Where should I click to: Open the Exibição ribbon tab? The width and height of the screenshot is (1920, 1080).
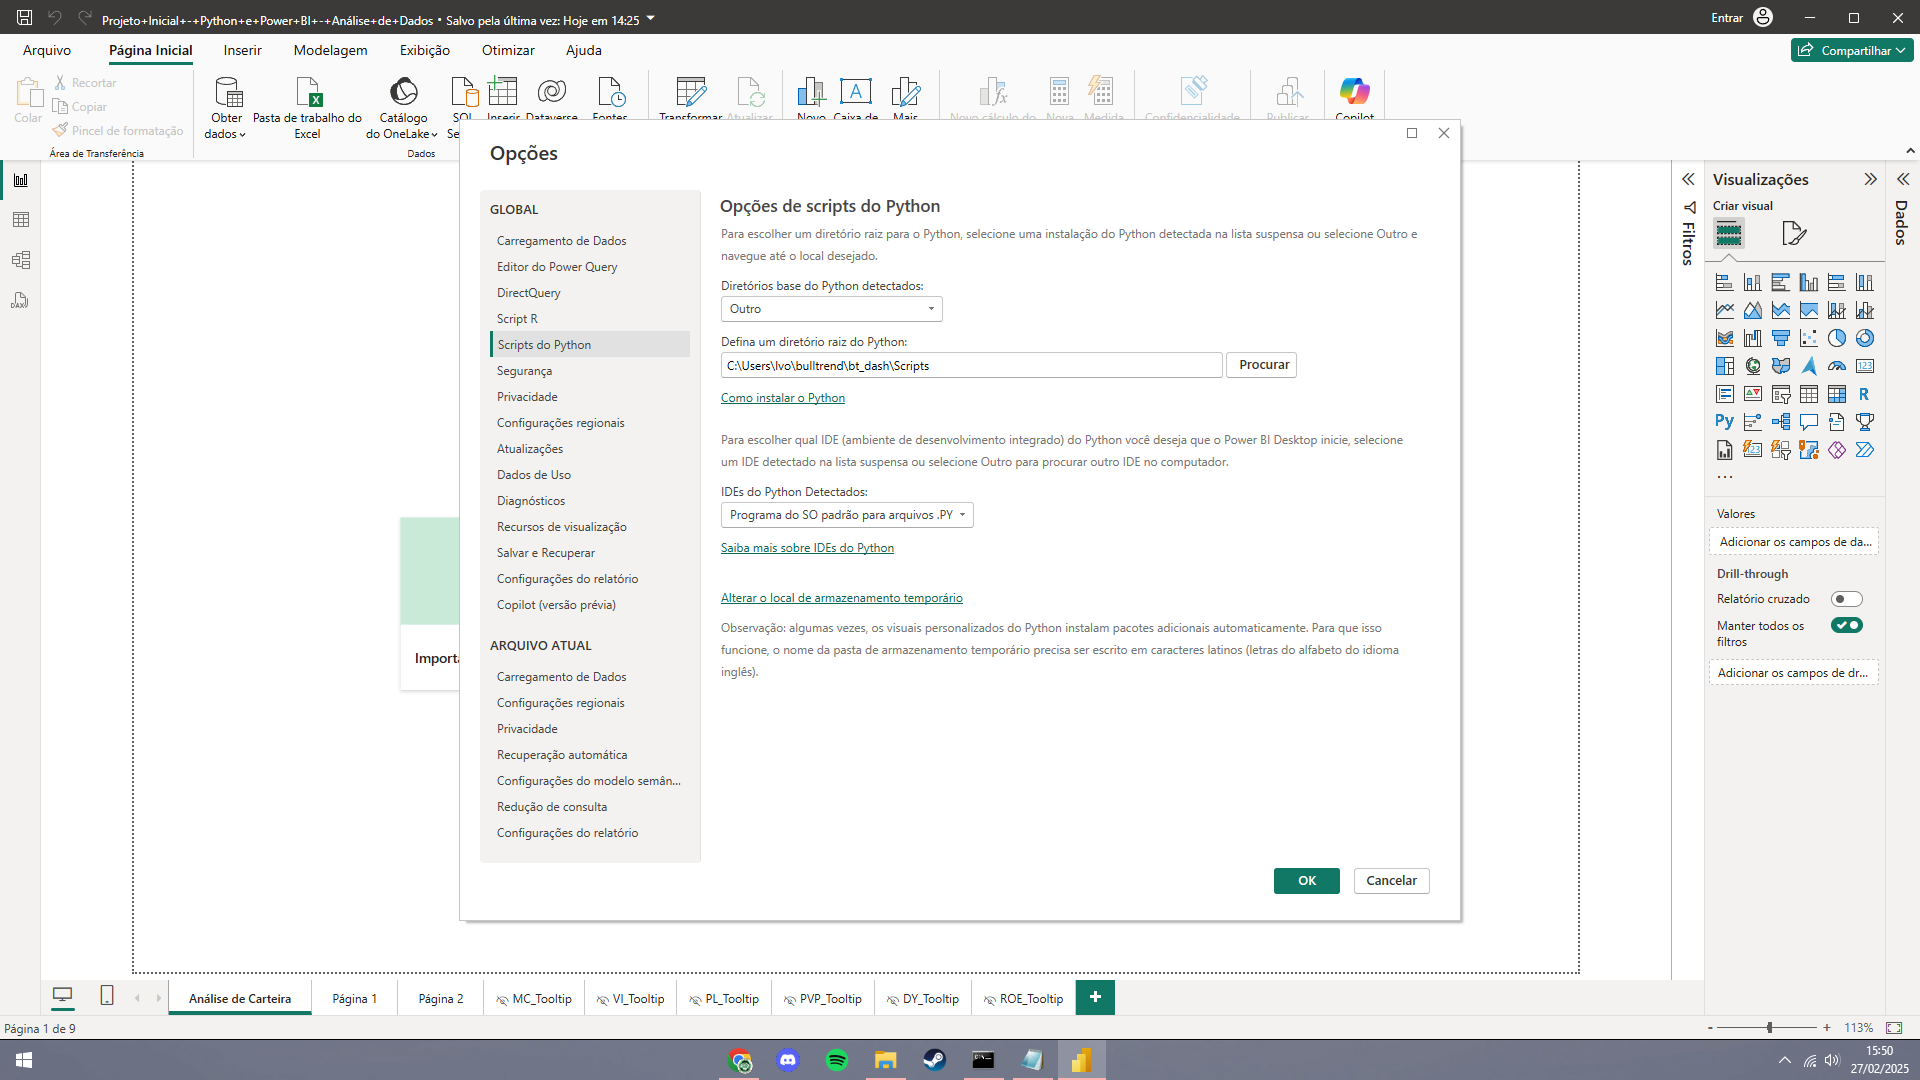(x=424, y=50)
